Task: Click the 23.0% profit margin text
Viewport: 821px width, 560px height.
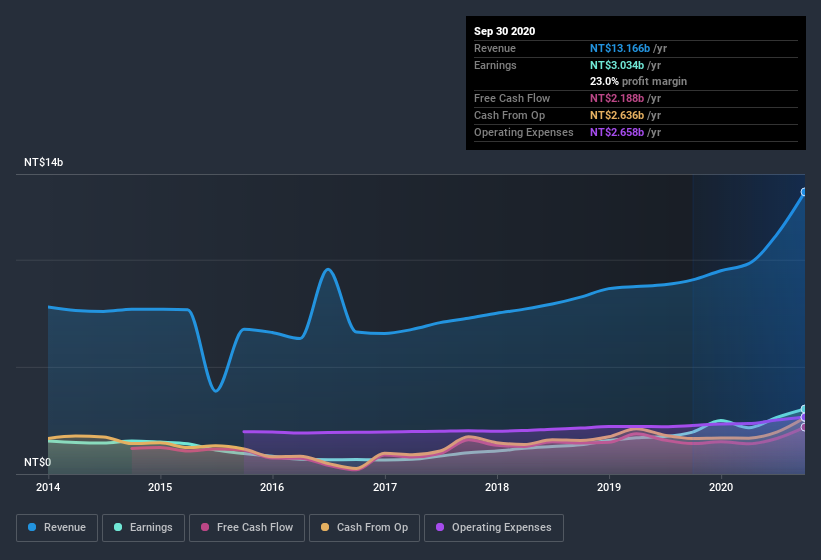Action: [x=638, y=81]
